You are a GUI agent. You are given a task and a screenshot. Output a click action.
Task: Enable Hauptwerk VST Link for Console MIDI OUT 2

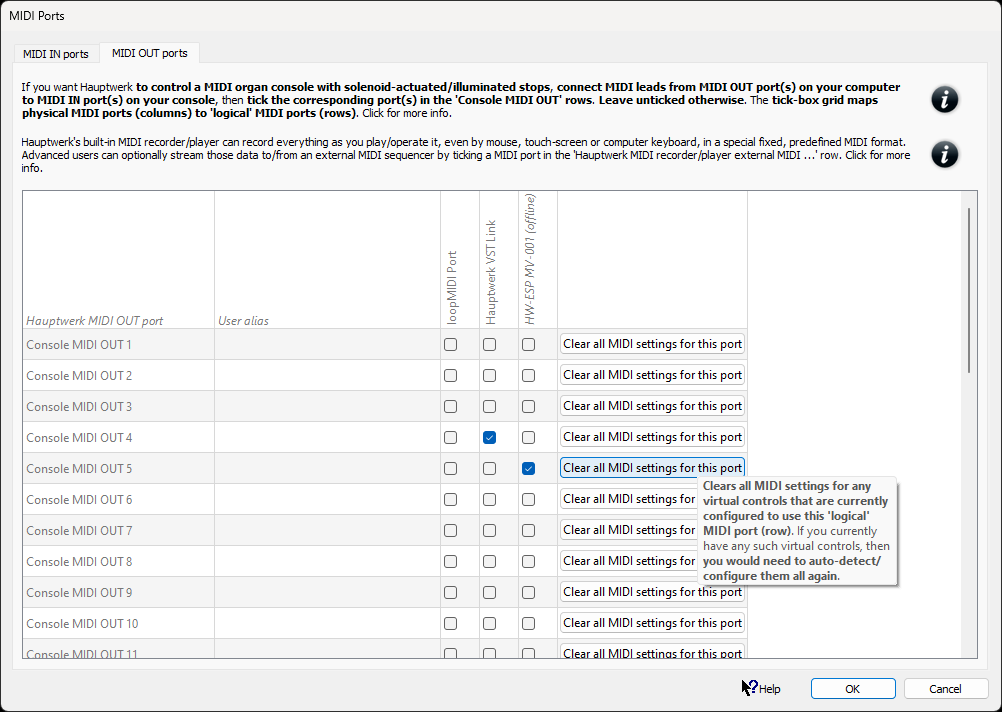(490, 376)
